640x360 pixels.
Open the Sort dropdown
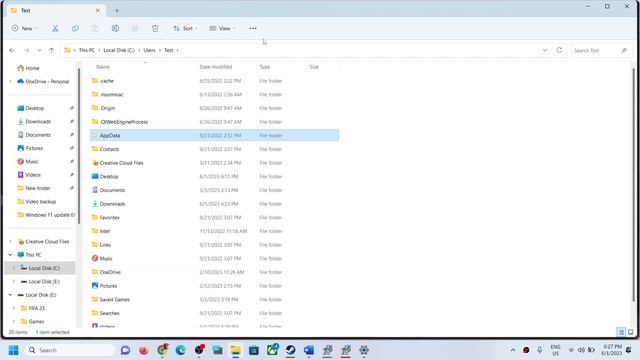pyautogui.click(x=185, y=28)
